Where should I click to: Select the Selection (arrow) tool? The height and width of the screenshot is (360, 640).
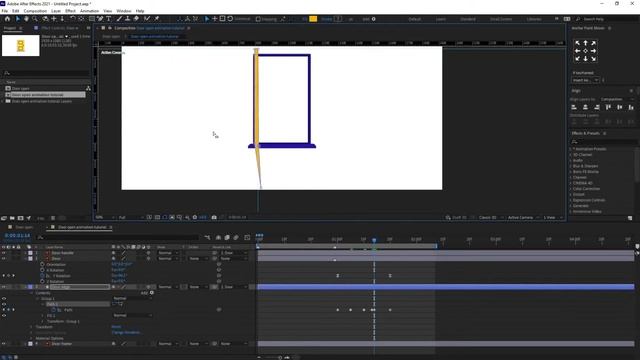[x=18, y=19]
